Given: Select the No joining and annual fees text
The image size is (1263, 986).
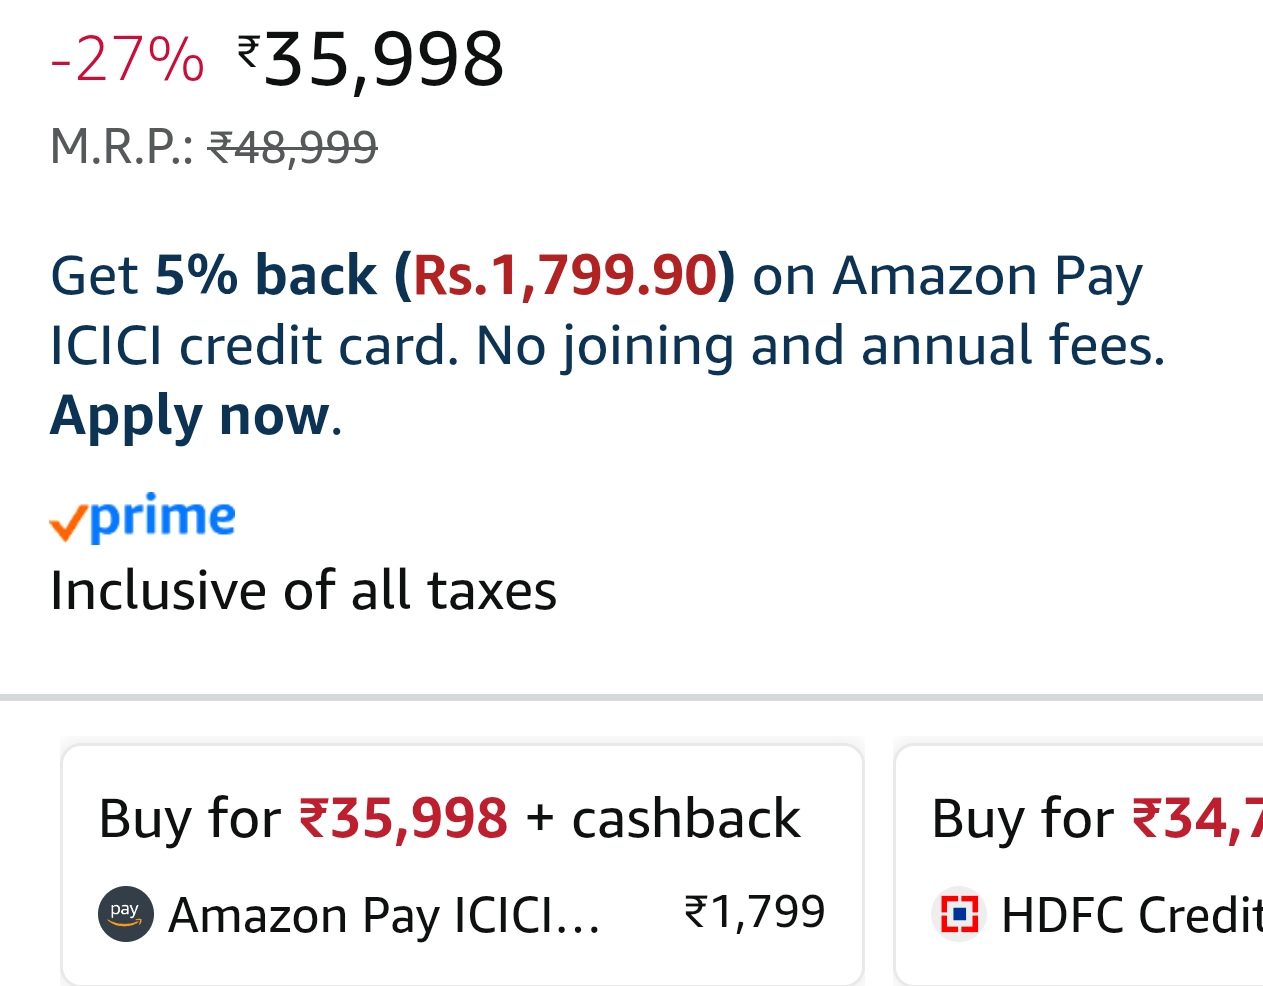Looking at the screenshot, I should pyautogui.click(x=820, y=346).
